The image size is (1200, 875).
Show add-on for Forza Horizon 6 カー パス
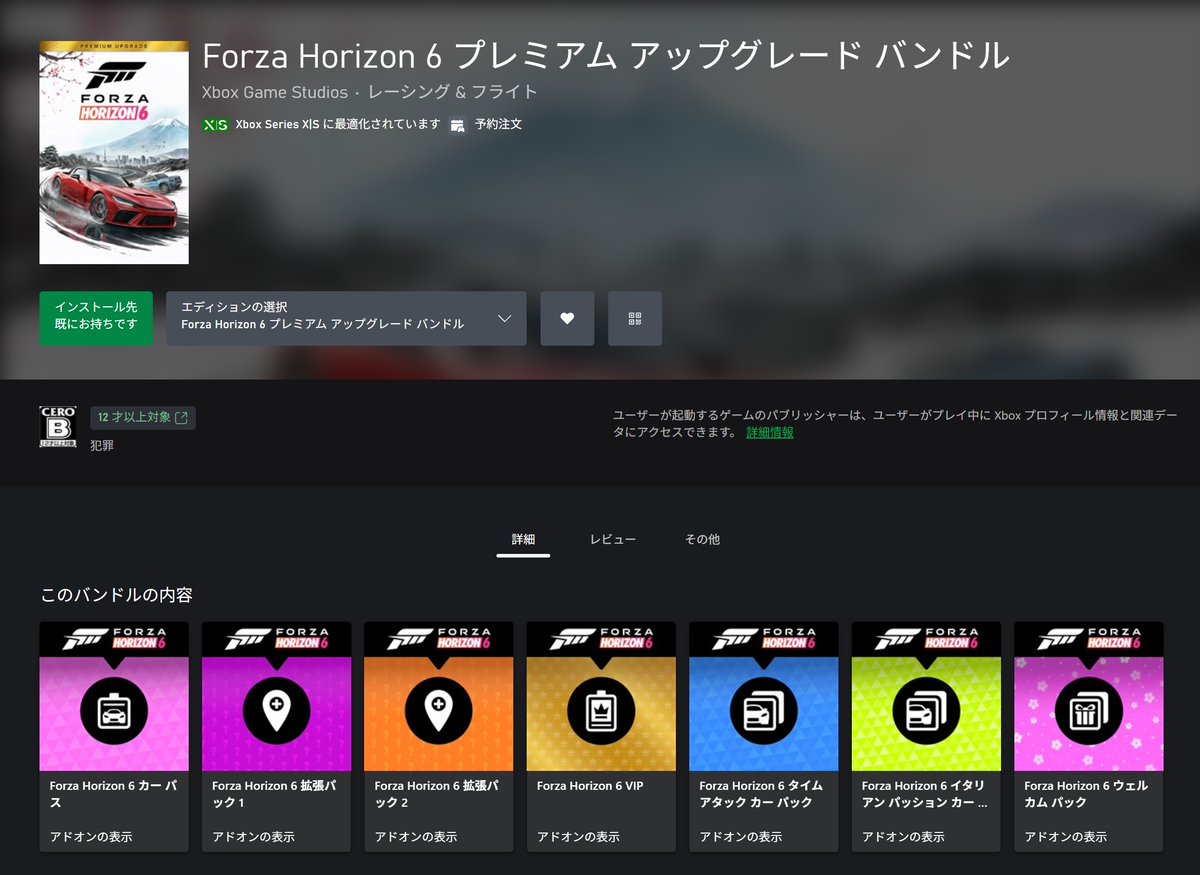[91, 836]
